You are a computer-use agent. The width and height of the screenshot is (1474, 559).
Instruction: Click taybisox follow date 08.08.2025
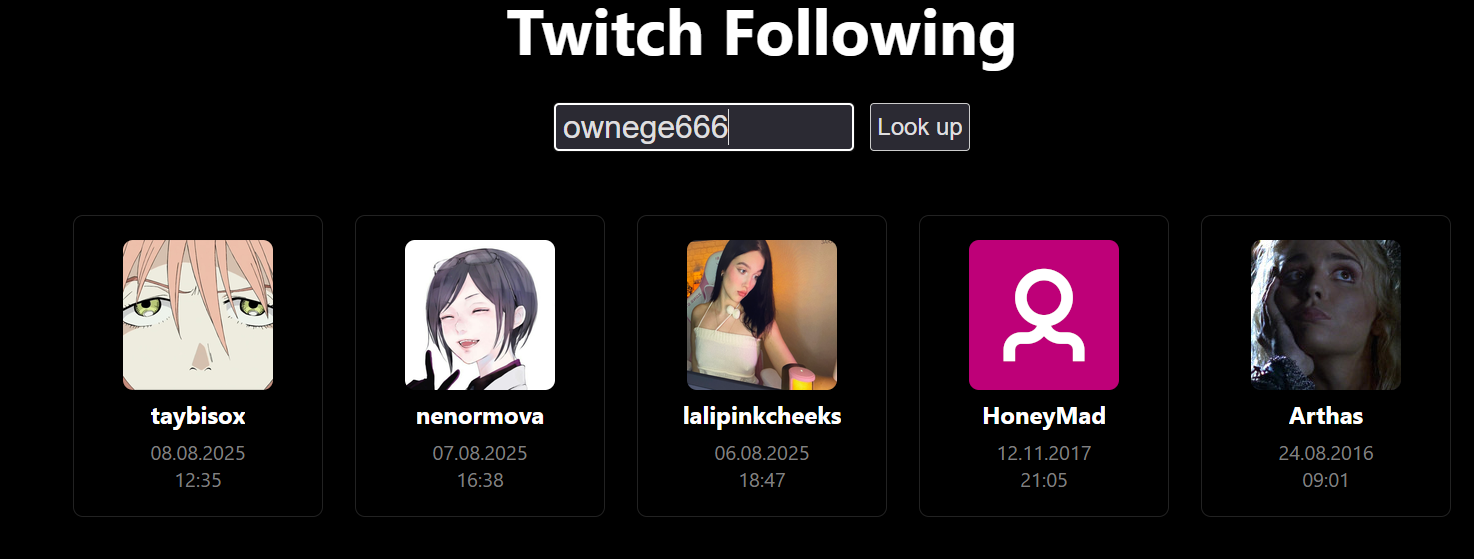tap(198, 454)
